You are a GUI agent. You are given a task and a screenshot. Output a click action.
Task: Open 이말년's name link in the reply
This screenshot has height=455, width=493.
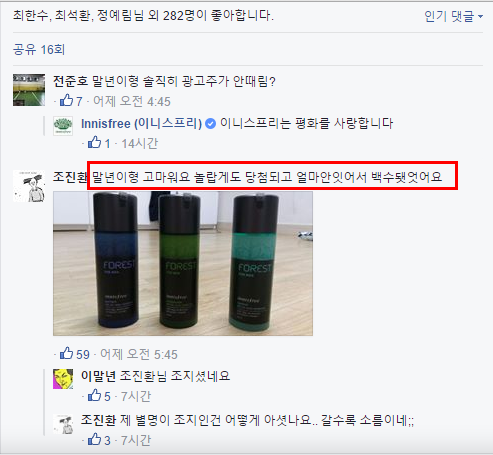click(98, 376)
